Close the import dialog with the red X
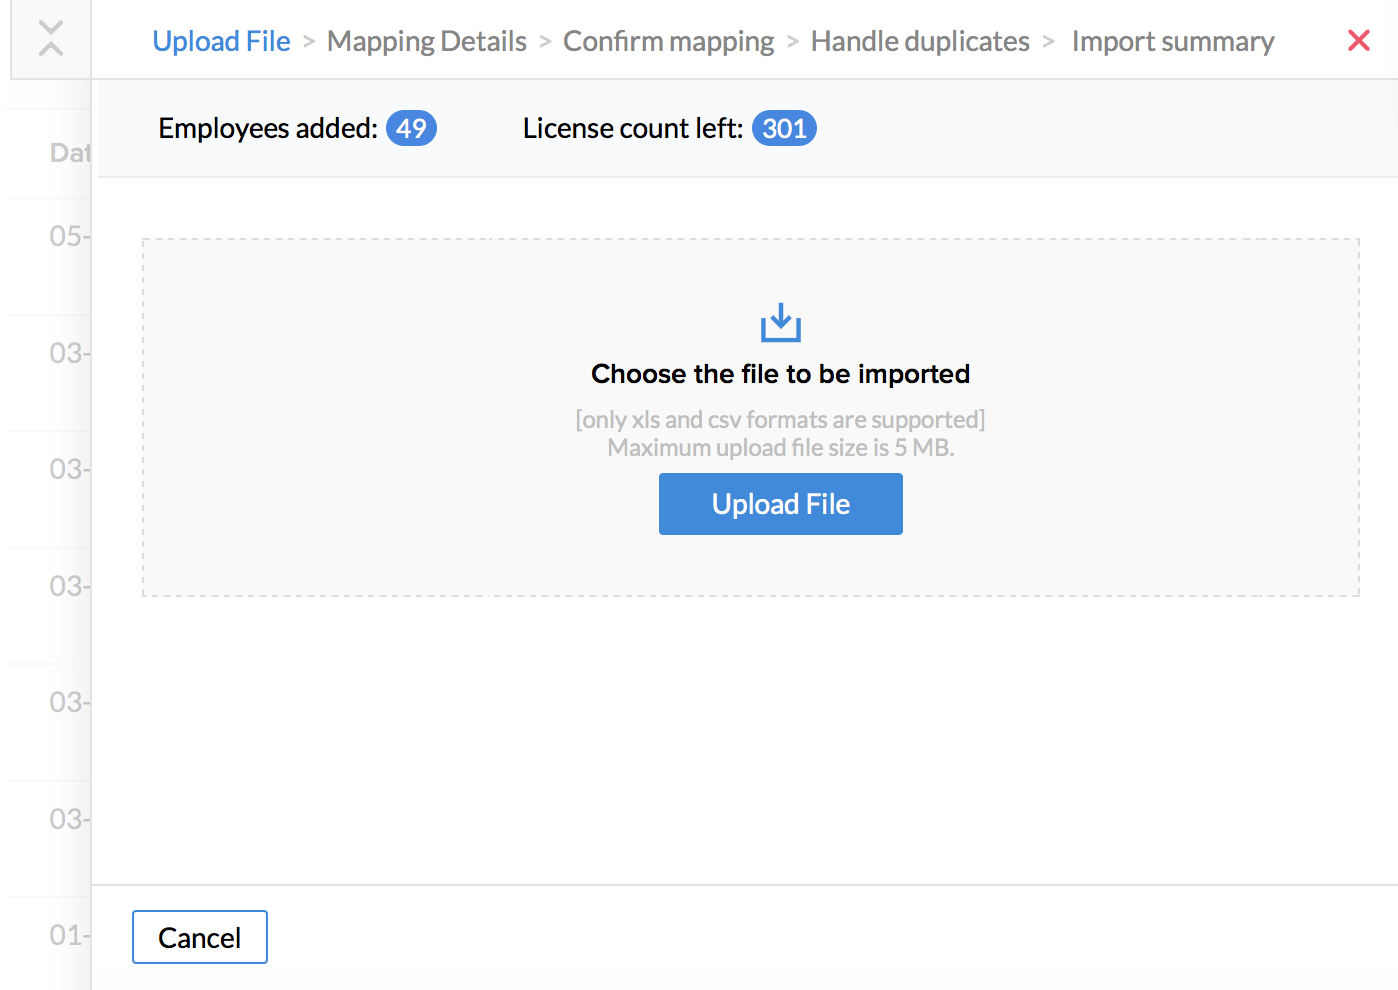Viewport: 1398px width, 990px height. pyautogui.click(x=1358, y=40)
